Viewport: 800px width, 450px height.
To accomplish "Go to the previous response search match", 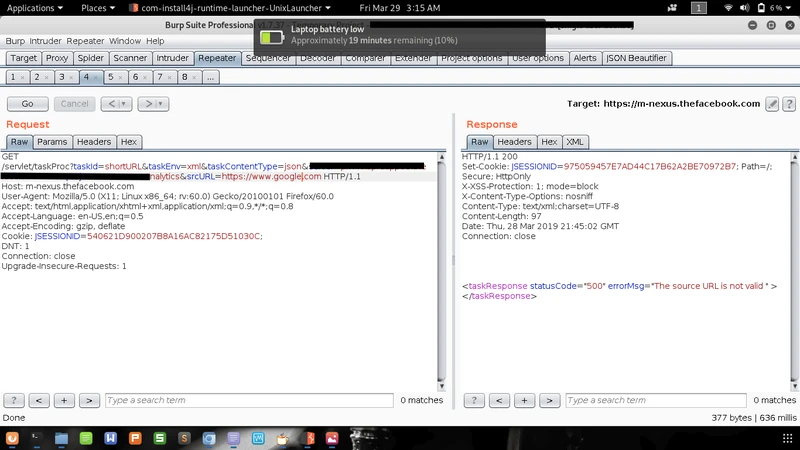I will pos(499,400).
